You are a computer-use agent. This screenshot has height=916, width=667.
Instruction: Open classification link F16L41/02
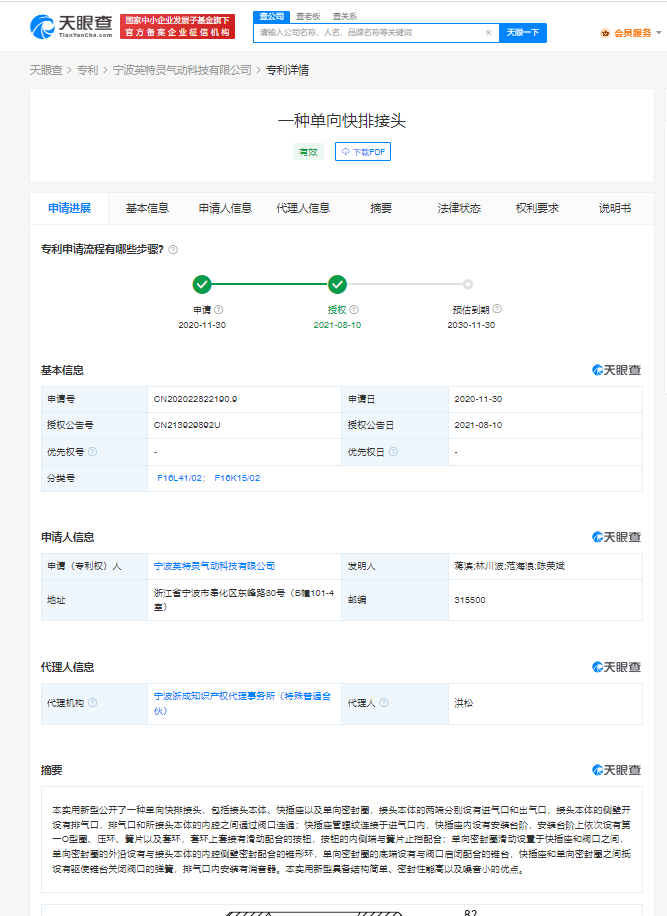pyautogui.click(x=181, y=478)
